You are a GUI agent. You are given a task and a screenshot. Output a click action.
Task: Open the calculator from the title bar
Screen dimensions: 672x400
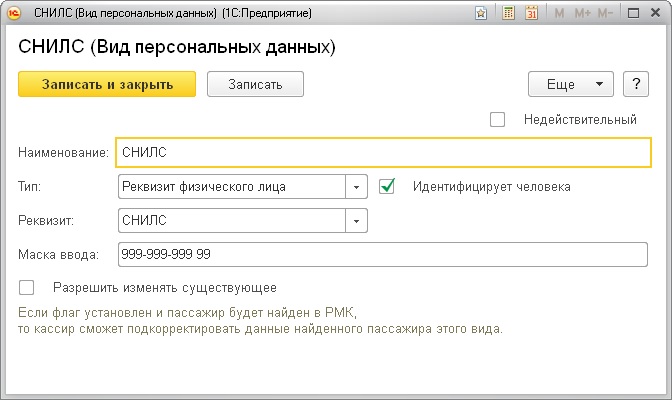(508, 14)
